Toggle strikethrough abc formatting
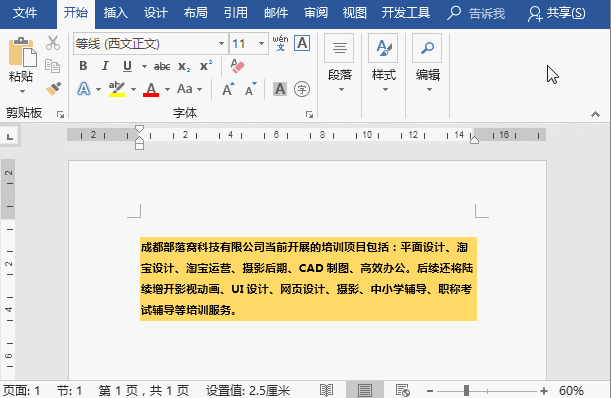Screen dimensions: 611x398 [162, 67]
